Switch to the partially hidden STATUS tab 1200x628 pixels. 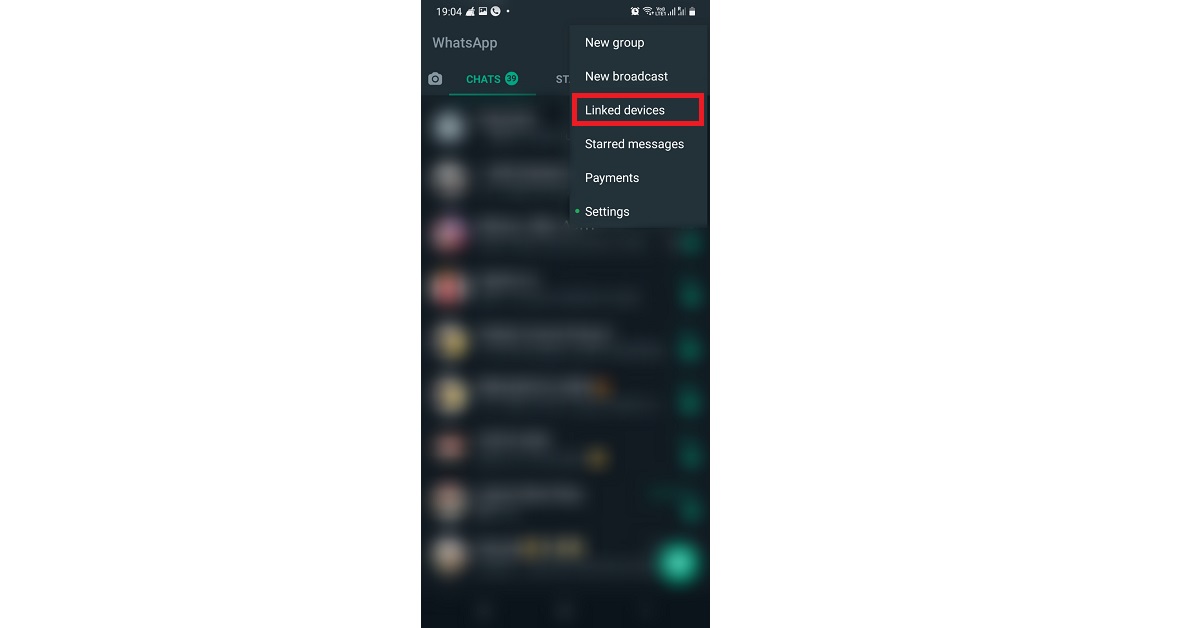(563, 79)
